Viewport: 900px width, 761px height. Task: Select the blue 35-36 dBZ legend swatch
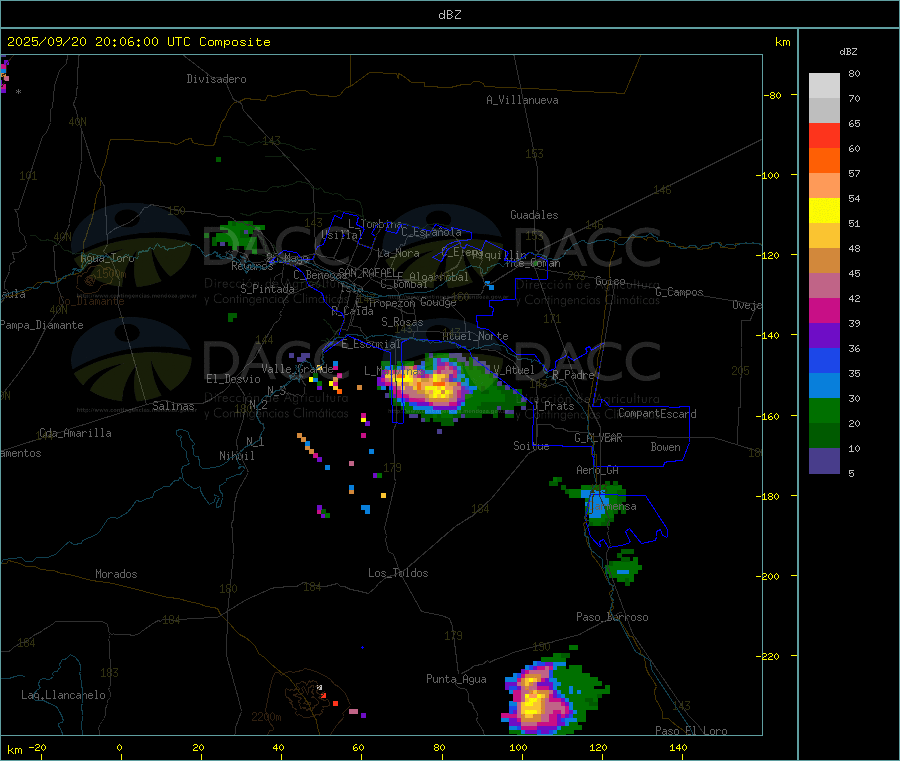tap(824, 360)
